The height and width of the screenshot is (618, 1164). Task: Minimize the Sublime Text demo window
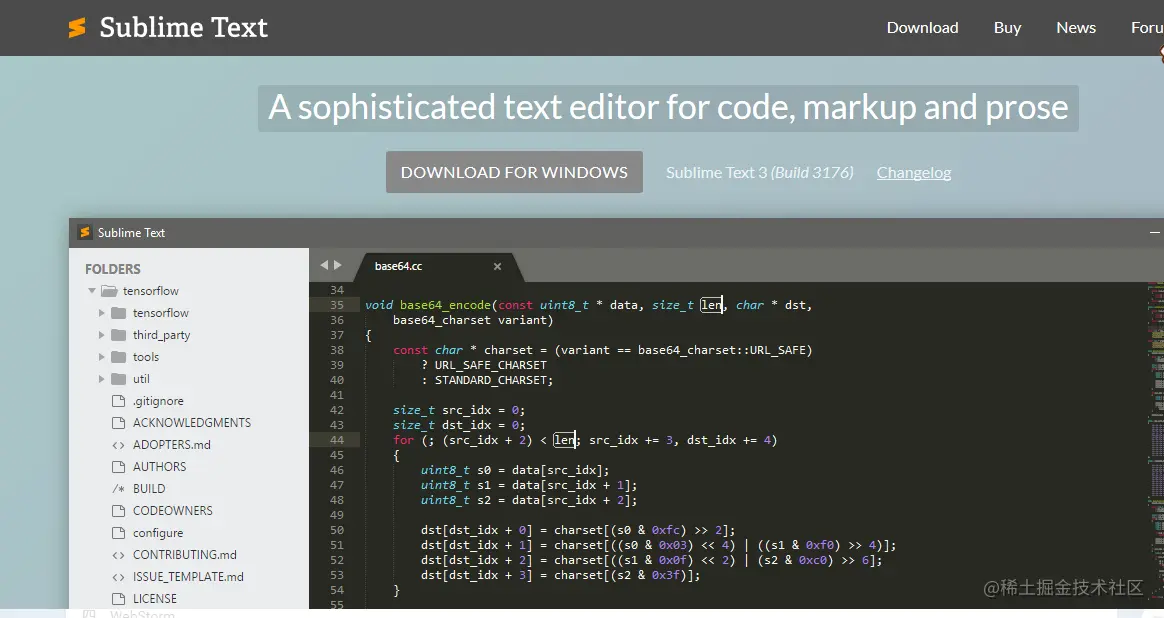(1154, 232)
